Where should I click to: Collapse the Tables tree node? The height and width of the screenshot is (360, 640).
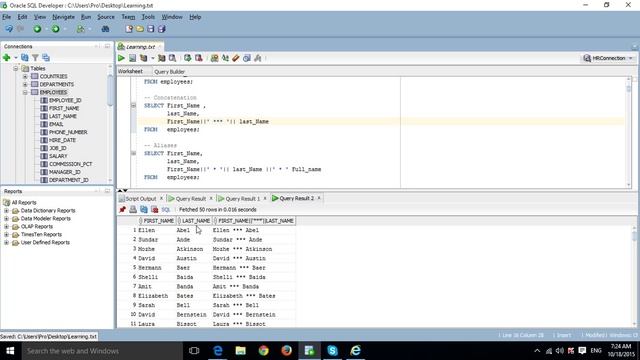pos(16,69)
